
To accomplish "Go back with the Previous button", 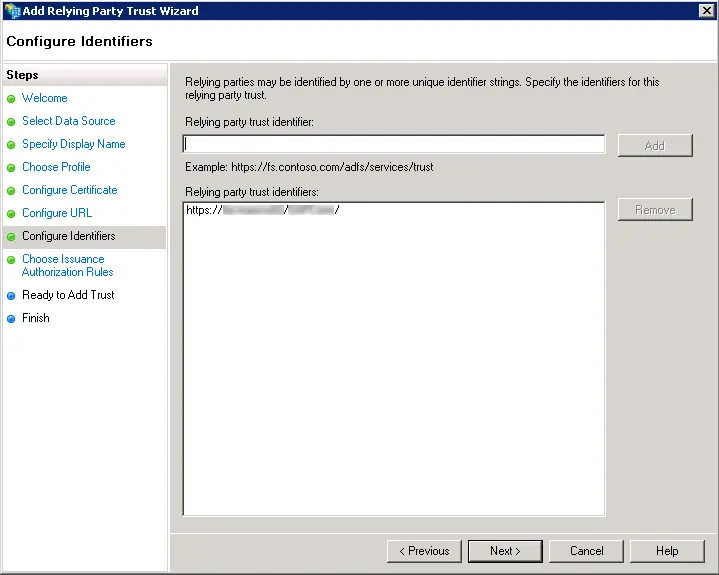I will click(x=424, y=551).
